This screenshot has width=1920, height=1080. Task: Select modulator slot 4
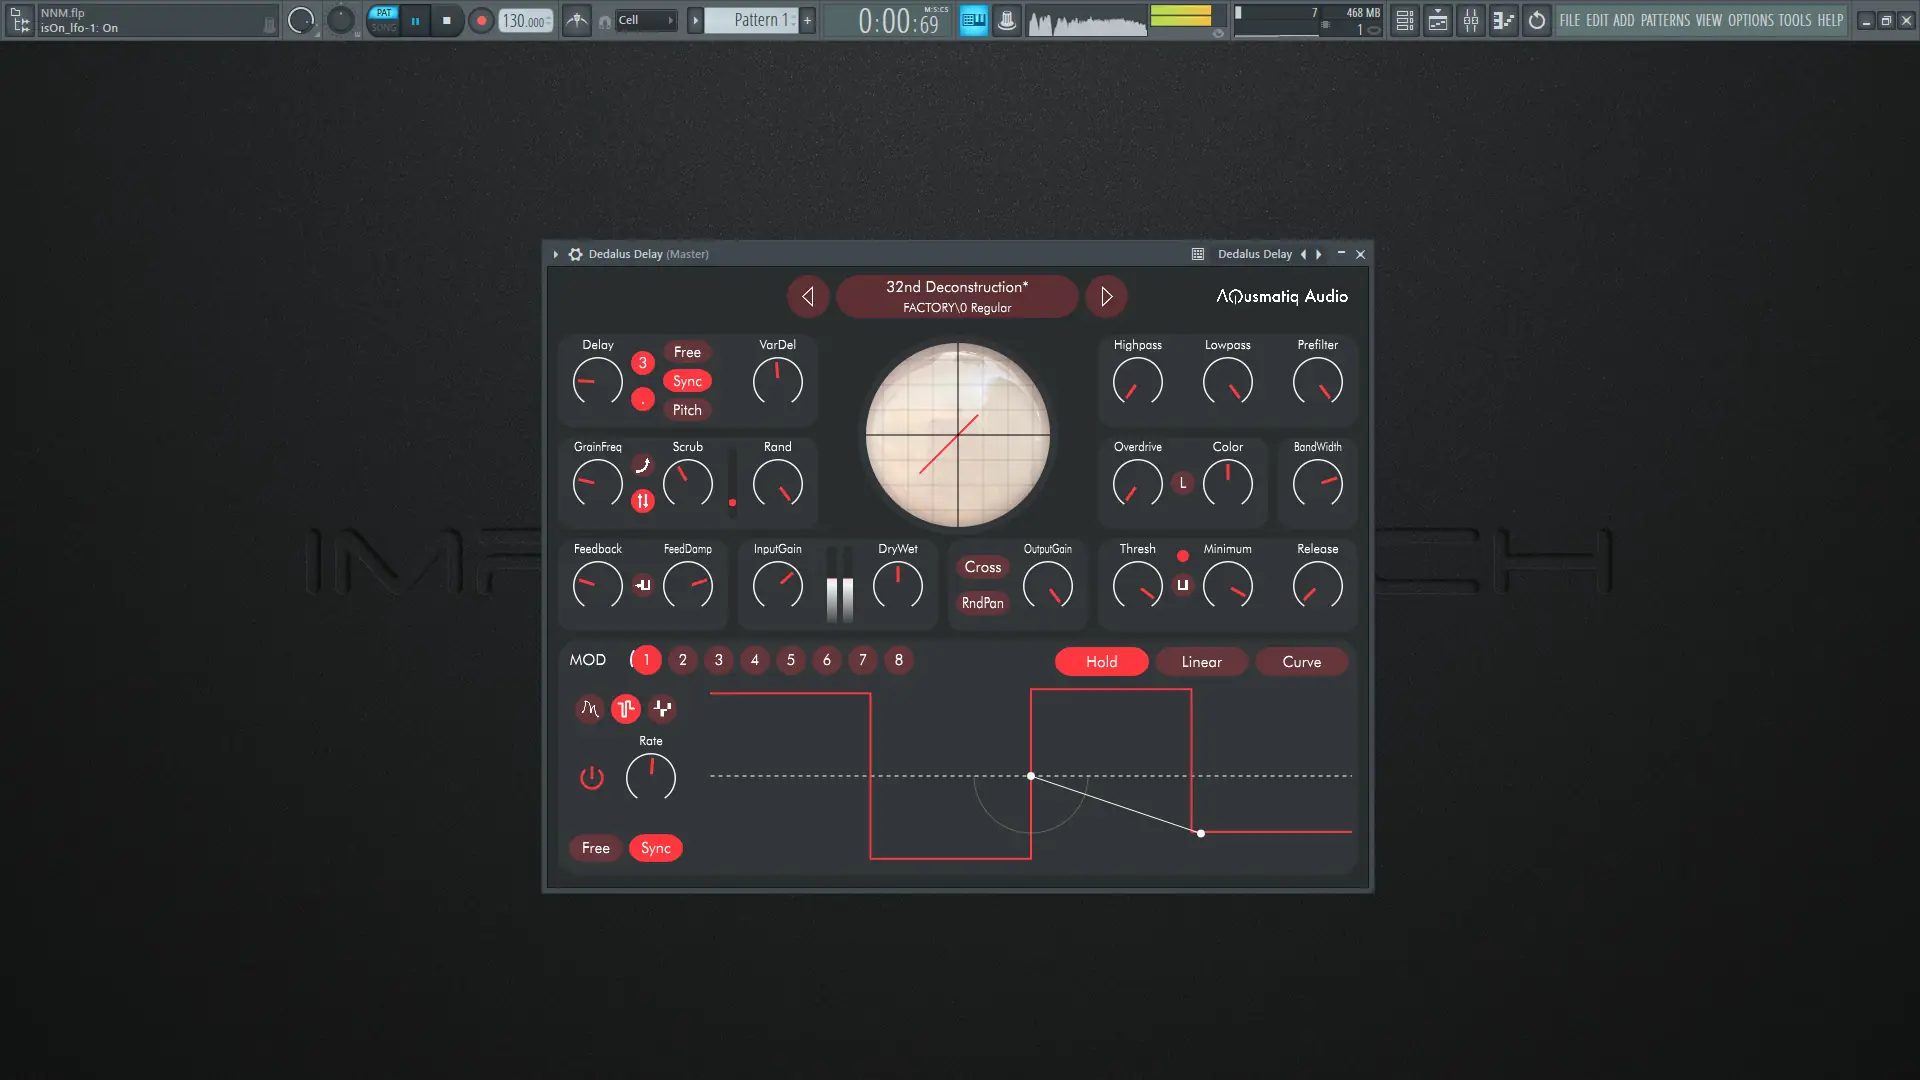pos(754,660)
